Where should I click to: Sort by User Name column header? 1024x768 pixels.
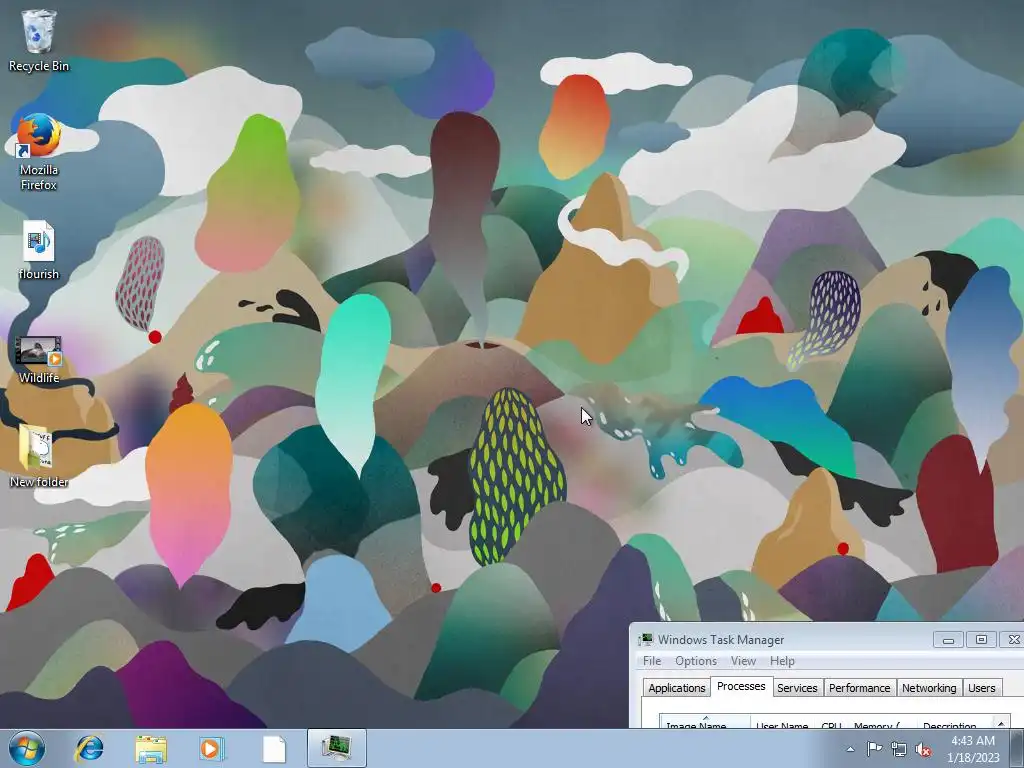[782, 724]
